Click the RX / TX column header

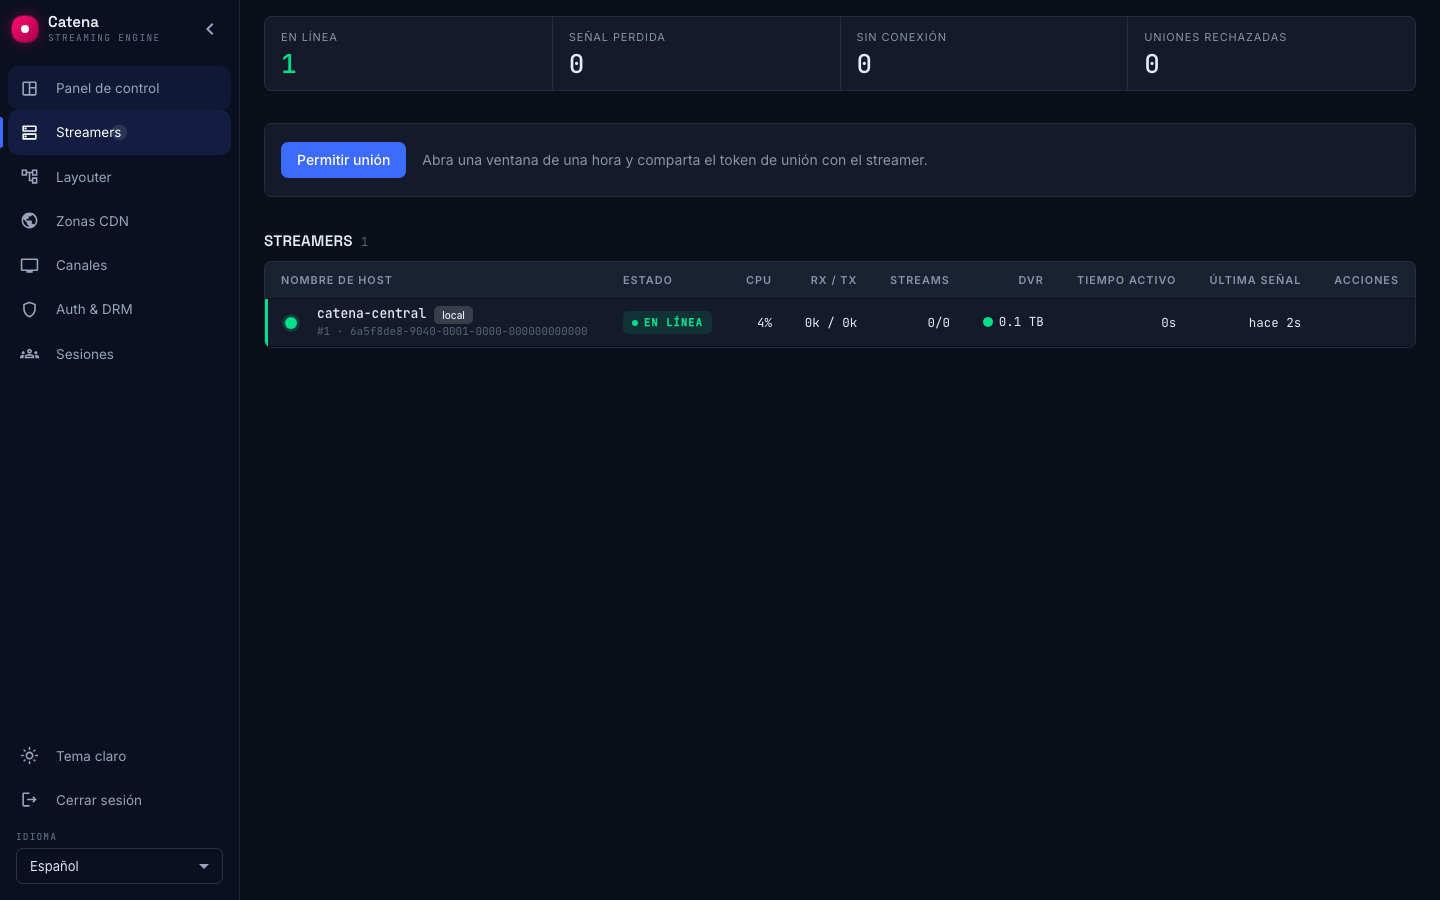(x=833, y=280)
